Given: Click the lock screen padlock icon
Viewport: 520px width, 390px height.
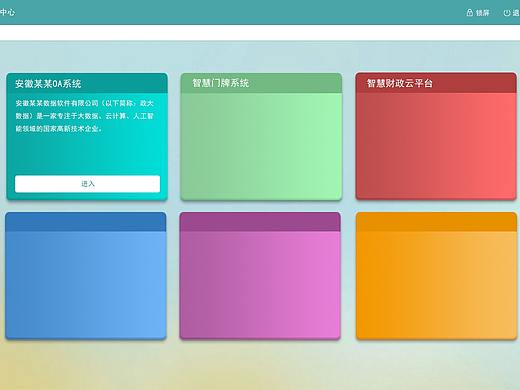Looking at the screenshot, I should pos(470,13).
